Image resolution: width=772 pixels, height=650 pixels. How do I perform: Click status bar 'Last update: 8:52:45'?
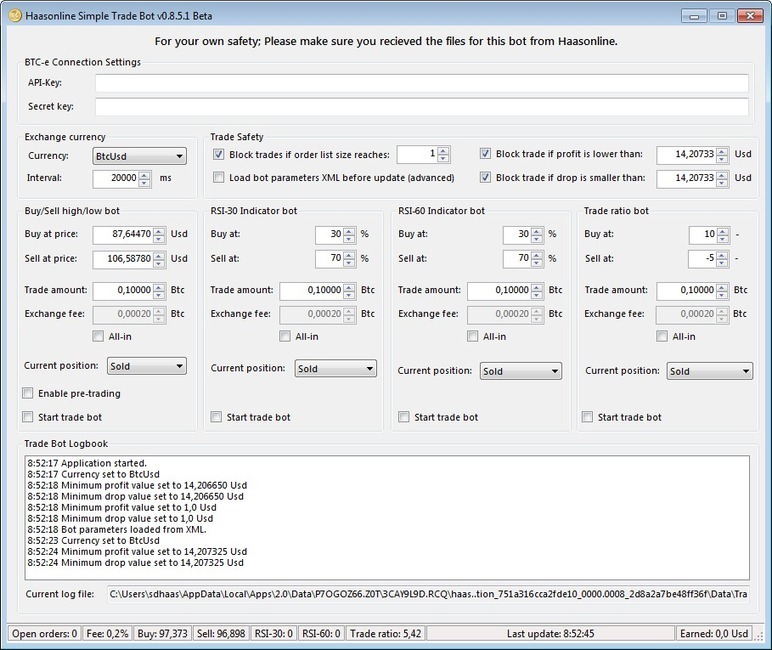[x=550, y=634]
